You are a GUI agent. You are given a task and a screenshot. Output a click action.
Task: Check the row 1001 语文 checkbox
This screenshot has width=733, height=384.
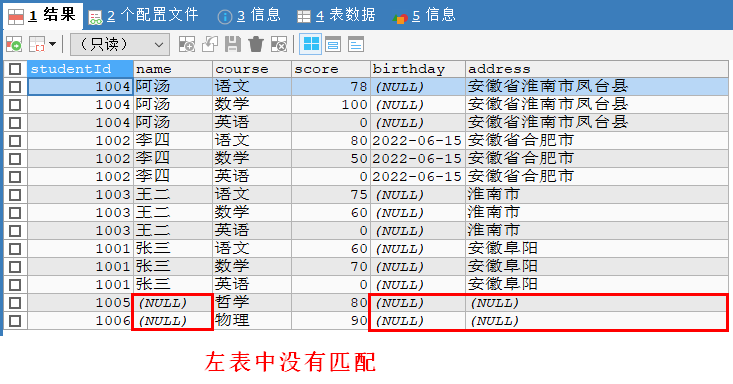click(x=15, y=249)
